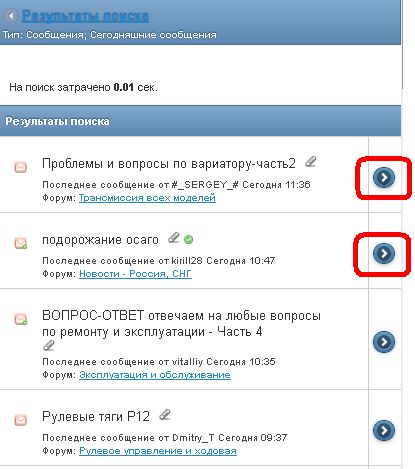The height and width of the screenshot is (469, 415).
Task: Open forum link Эксплуатация и обслуживание
Action: [x=155, y=375]
